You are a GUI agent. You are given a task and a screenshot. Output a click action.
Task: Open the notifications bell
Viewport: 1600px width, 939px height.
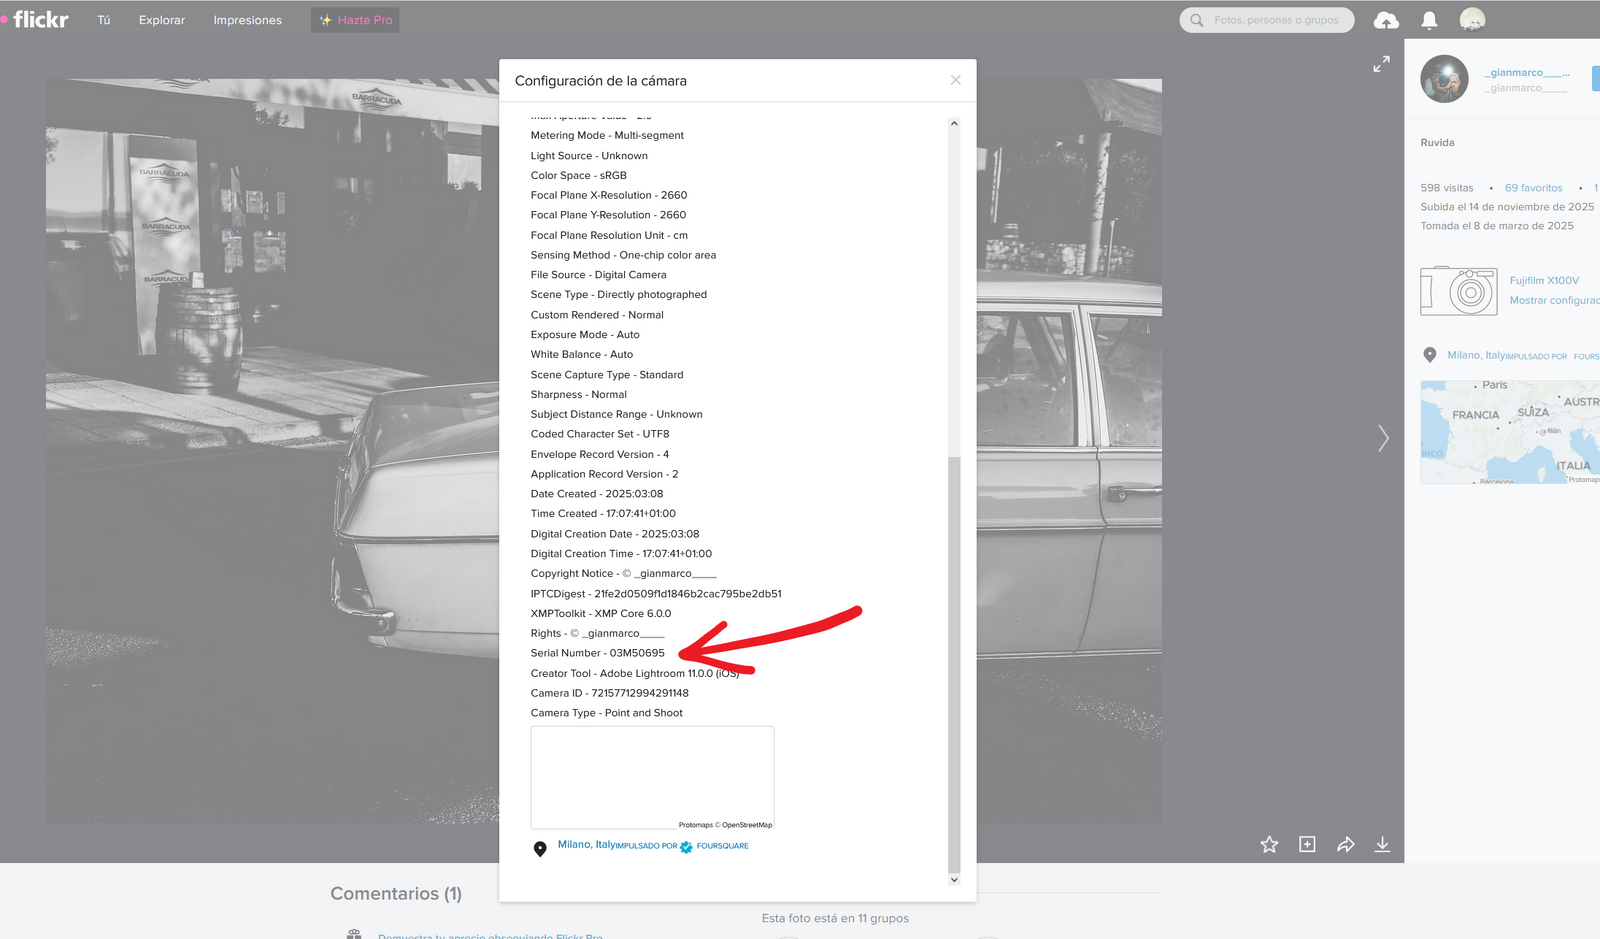(1429, 20)
